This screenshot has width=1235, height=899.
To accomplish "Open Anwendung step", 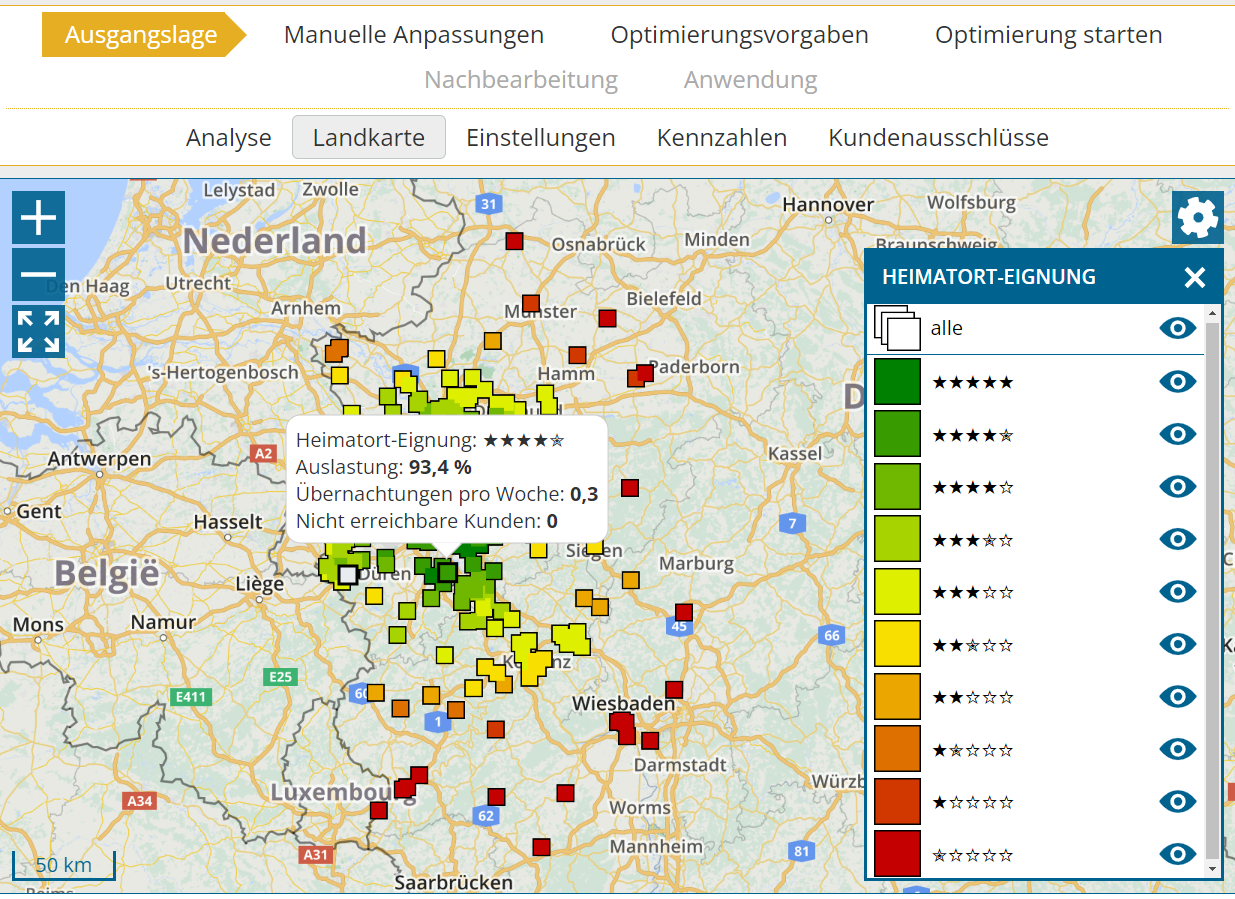I will tap(751, 79).
